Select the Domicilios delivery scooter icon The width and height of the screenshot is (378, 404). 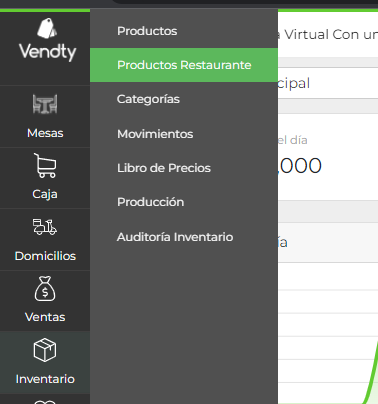pos(45,227)
